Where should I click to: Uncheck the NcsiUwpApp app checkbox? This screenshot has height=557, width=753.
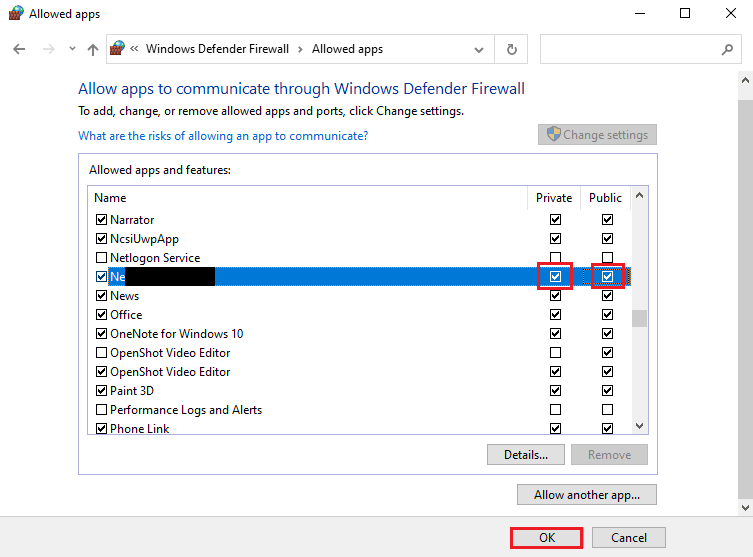[101, 239]
